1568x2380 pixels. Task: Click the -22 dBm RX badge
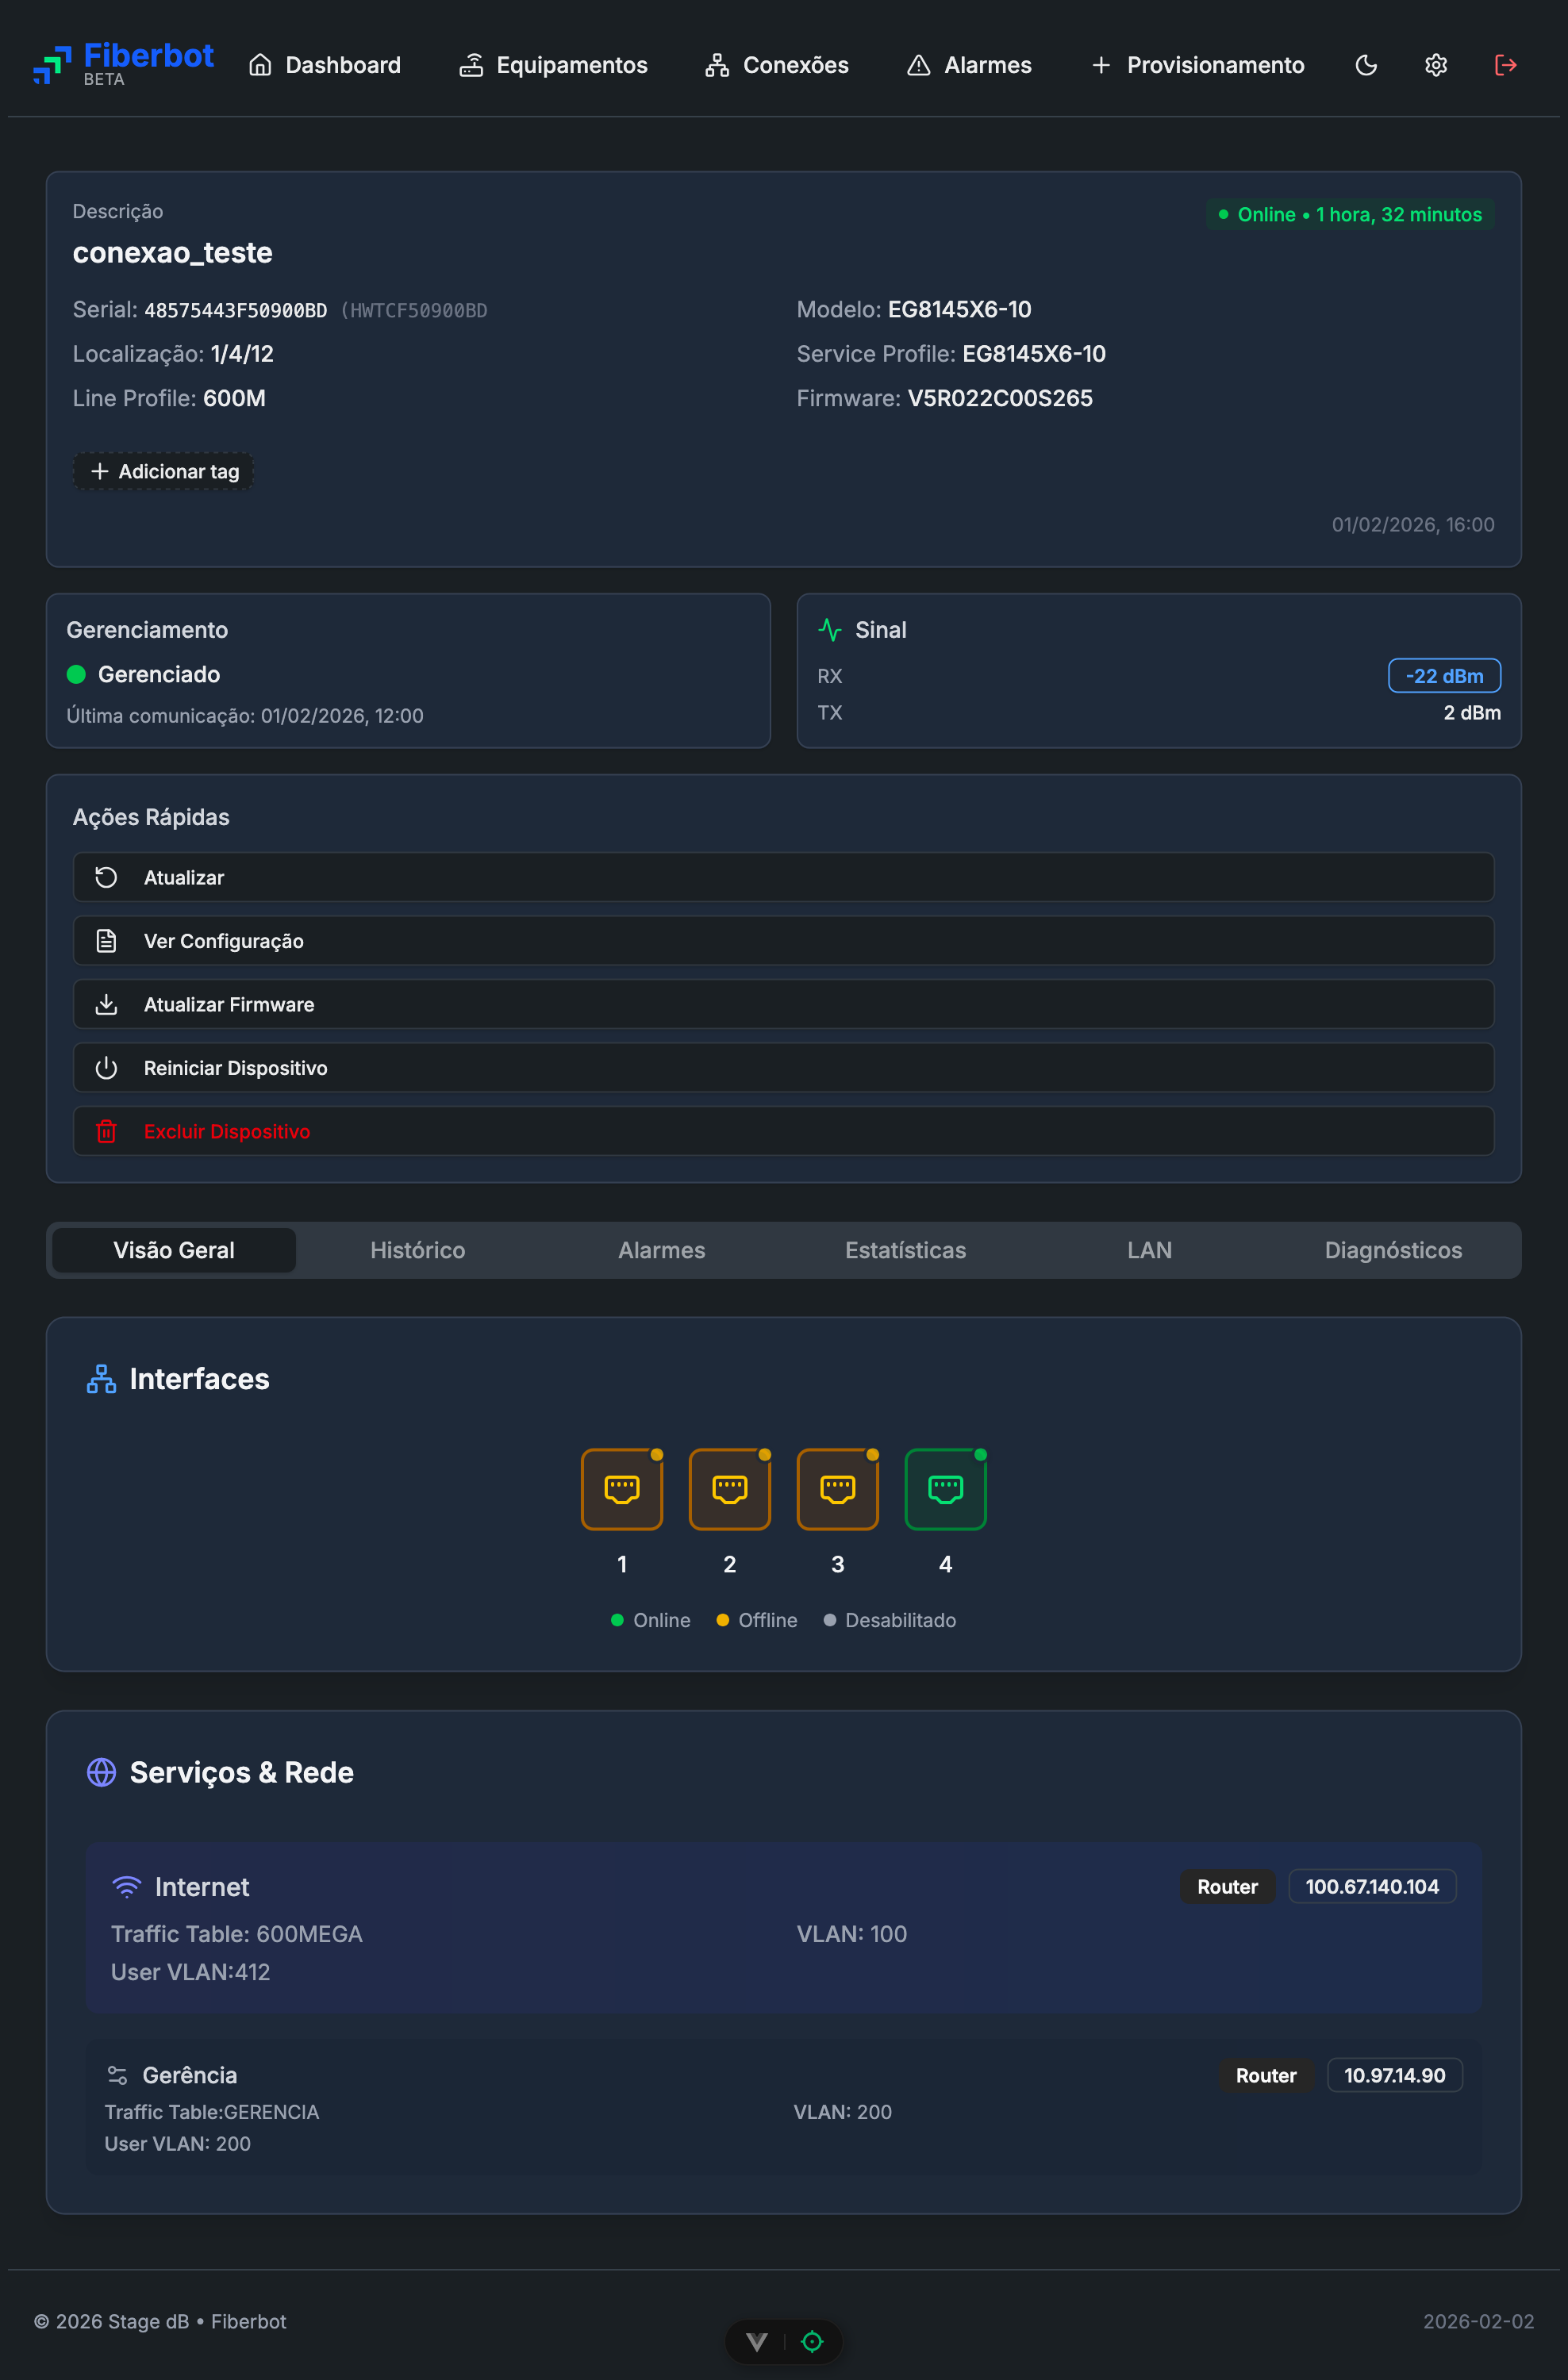pyautogui.click(x=1444, y=676)
